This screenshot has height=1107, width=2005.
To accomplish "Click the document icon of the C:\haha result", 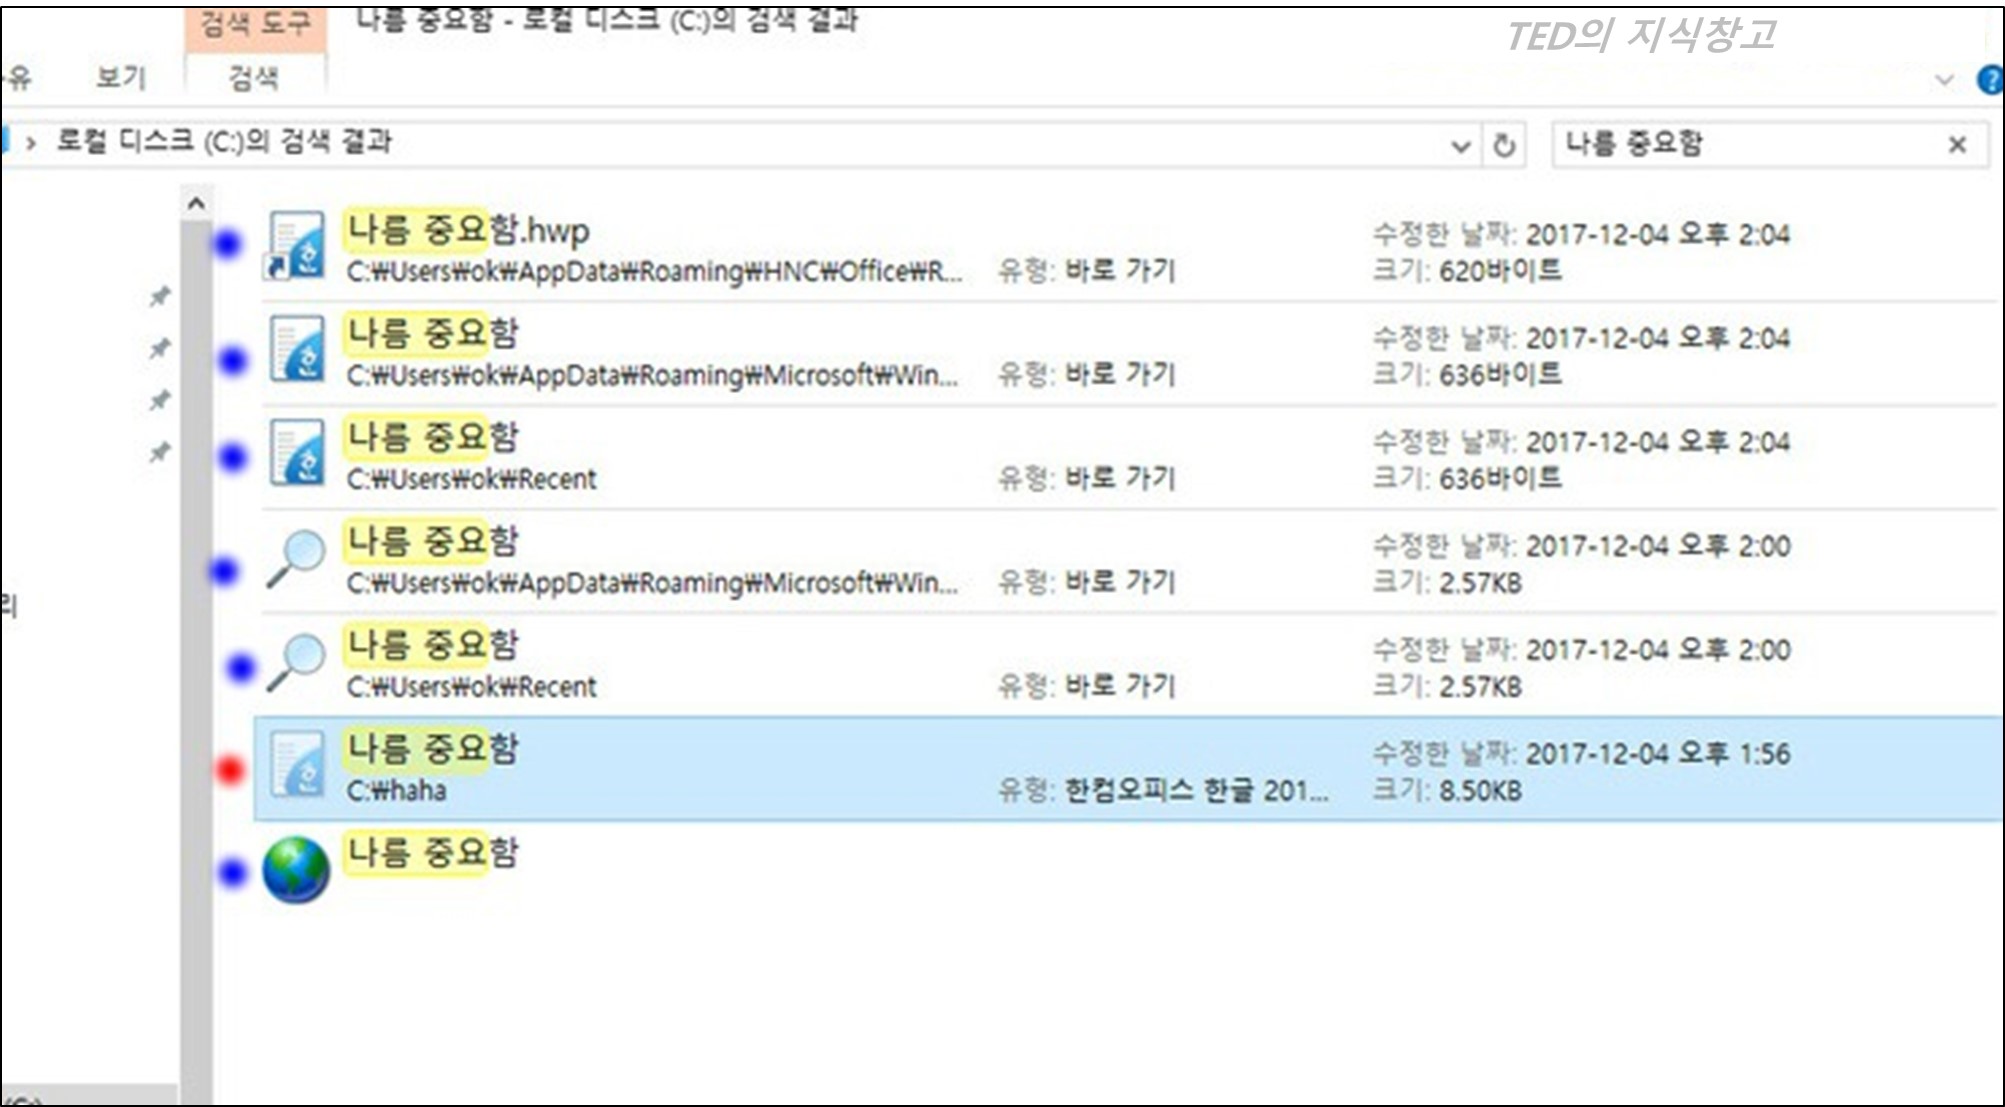I will (296, 765).
